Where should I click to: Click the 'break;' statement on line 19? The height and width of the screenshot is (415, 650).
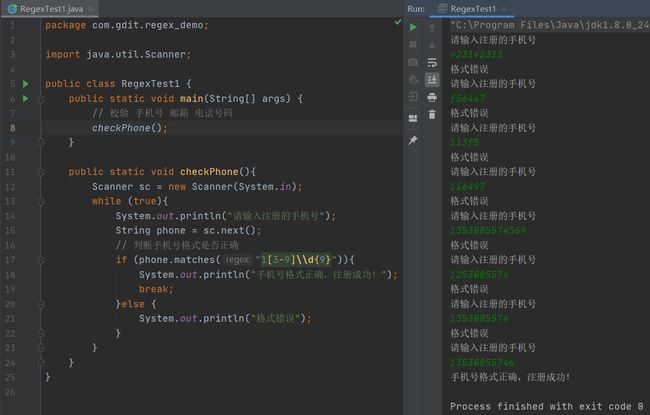point(156,289)
